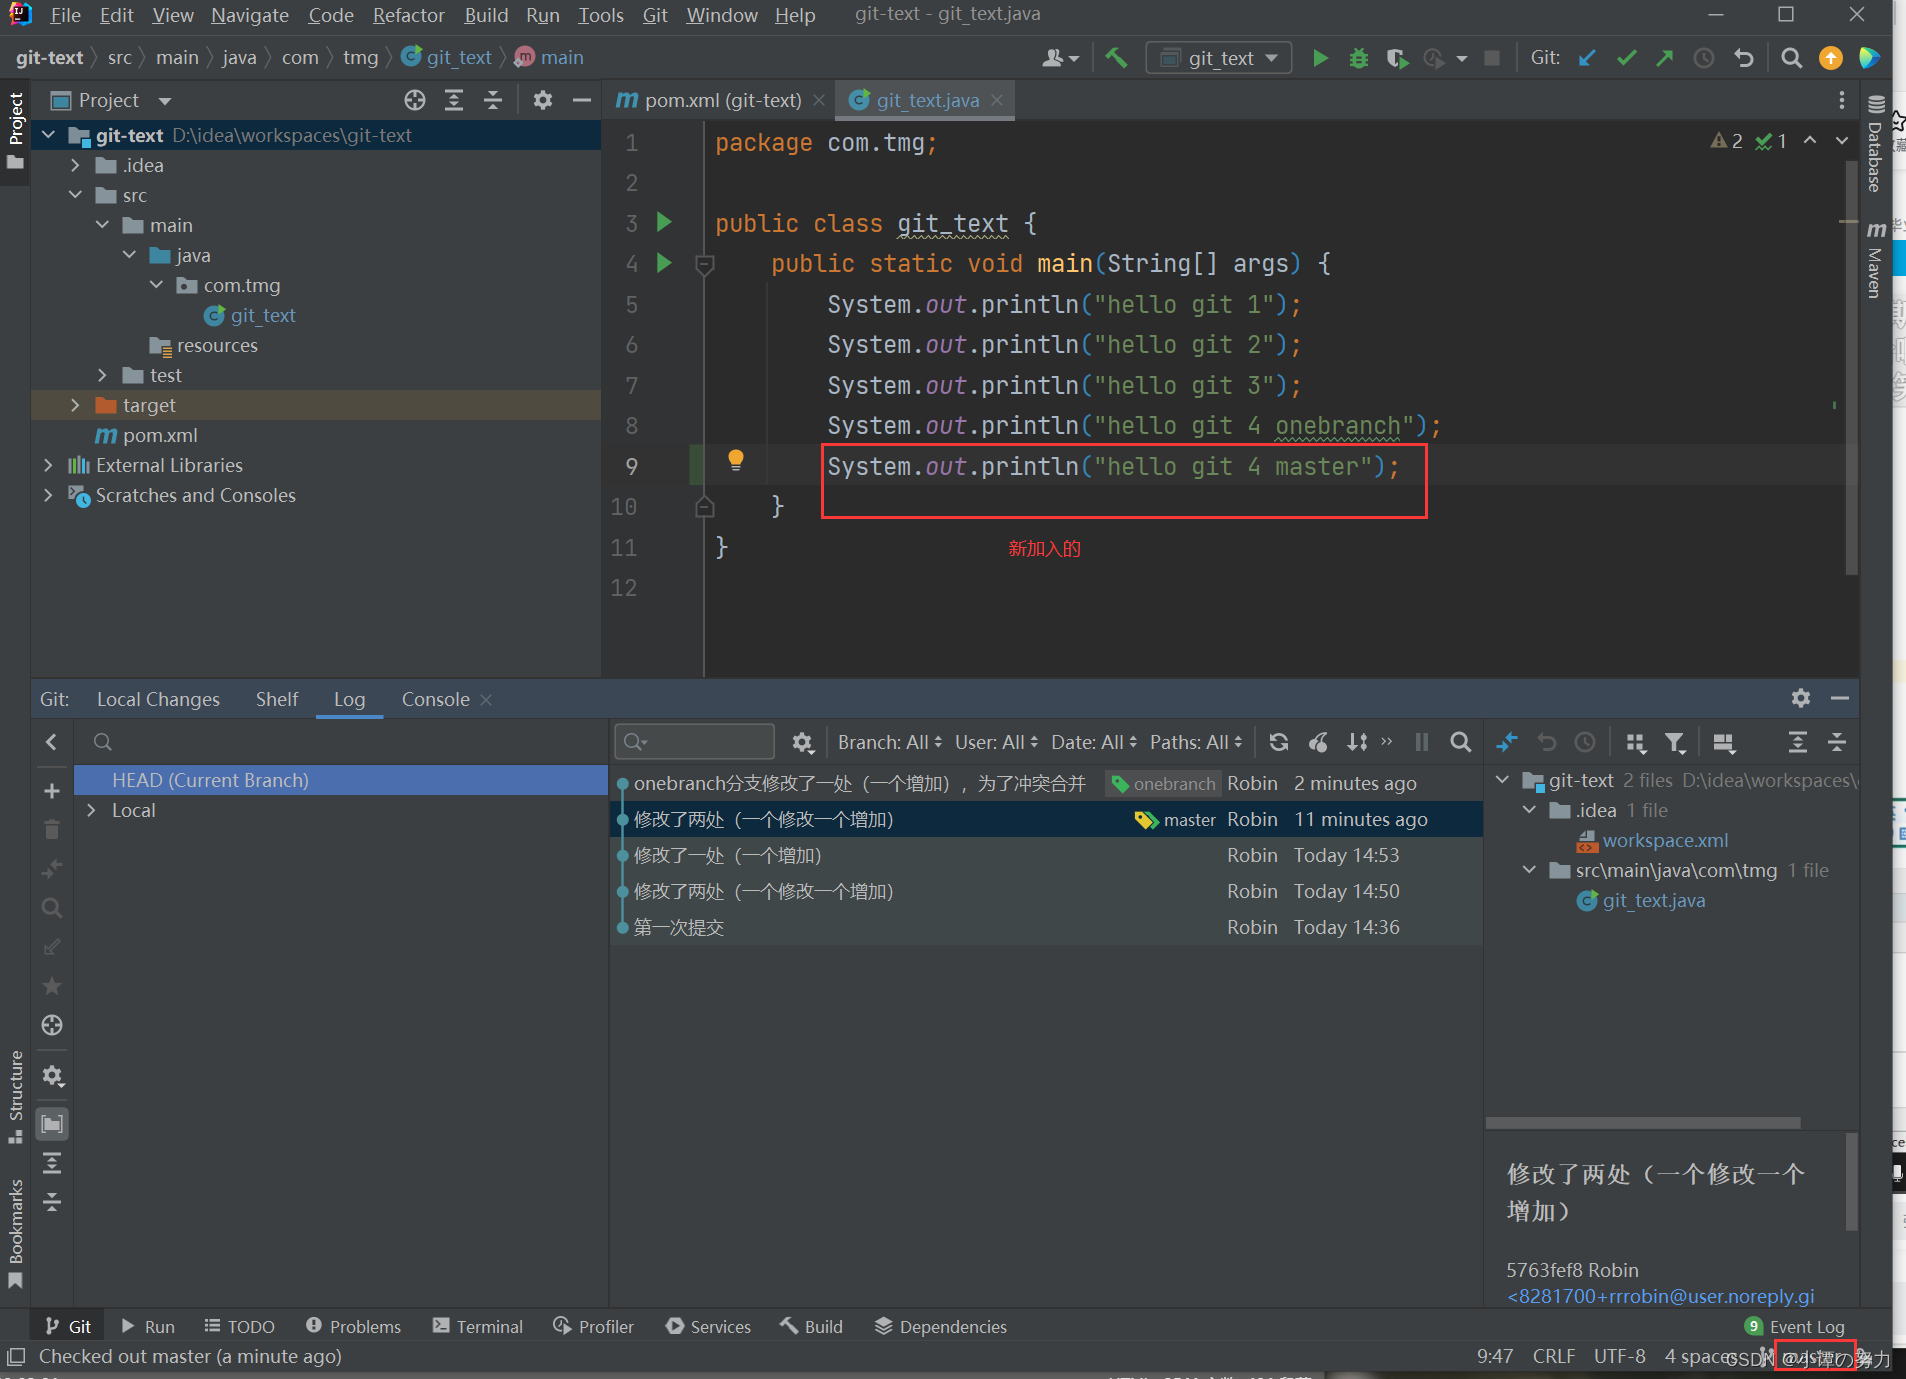Screen dimensions: 1906x1379
Task: Show Git history clock icon
Action: coord(1704,58)
